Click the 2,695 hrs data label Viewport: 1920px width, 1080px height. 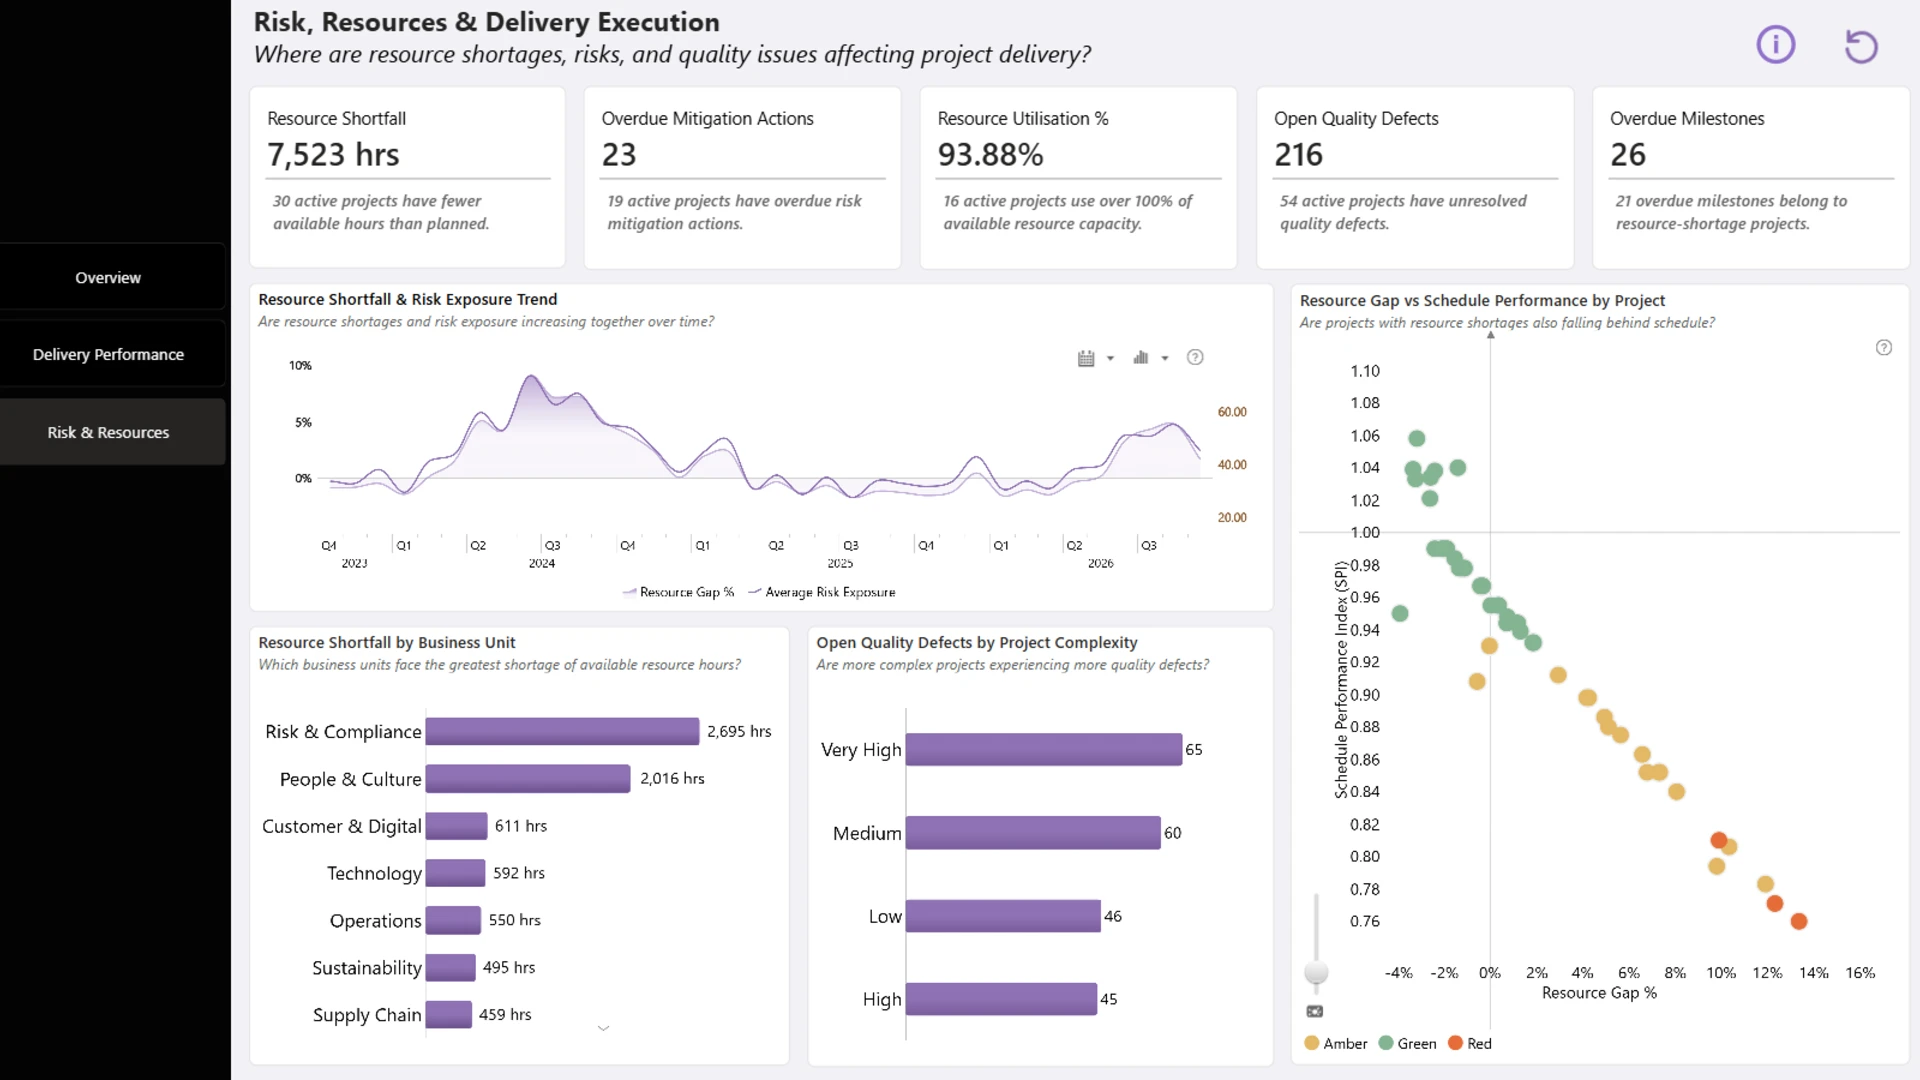(x=739, y=732)
